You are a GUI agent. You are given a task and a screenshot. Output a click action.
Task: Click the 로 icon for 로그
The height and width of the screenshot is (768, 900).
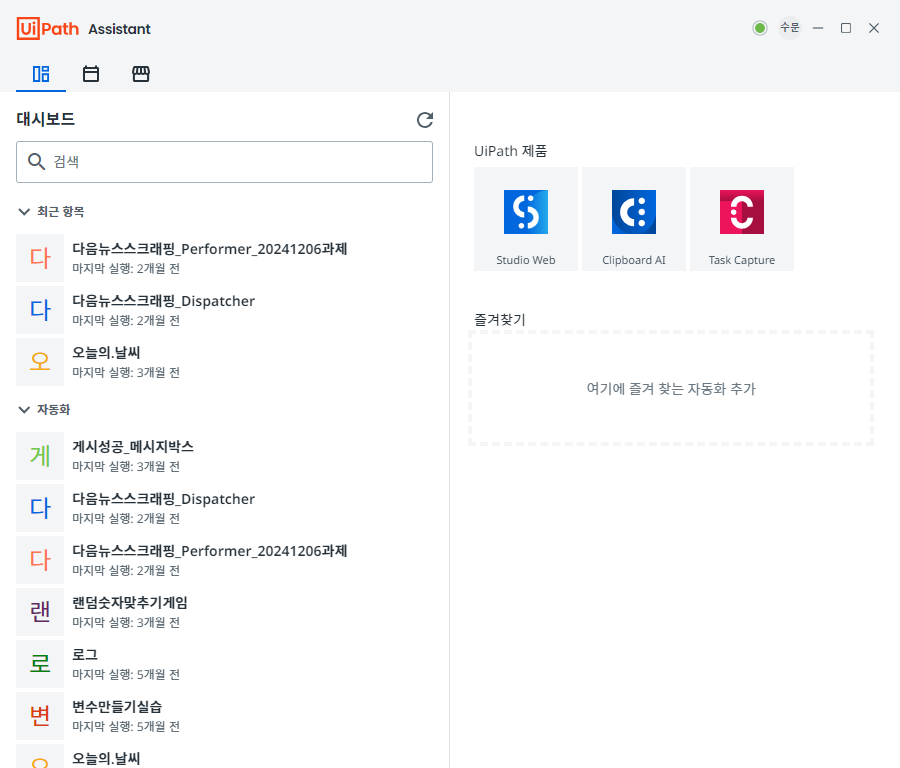click(x=40, y=664)
